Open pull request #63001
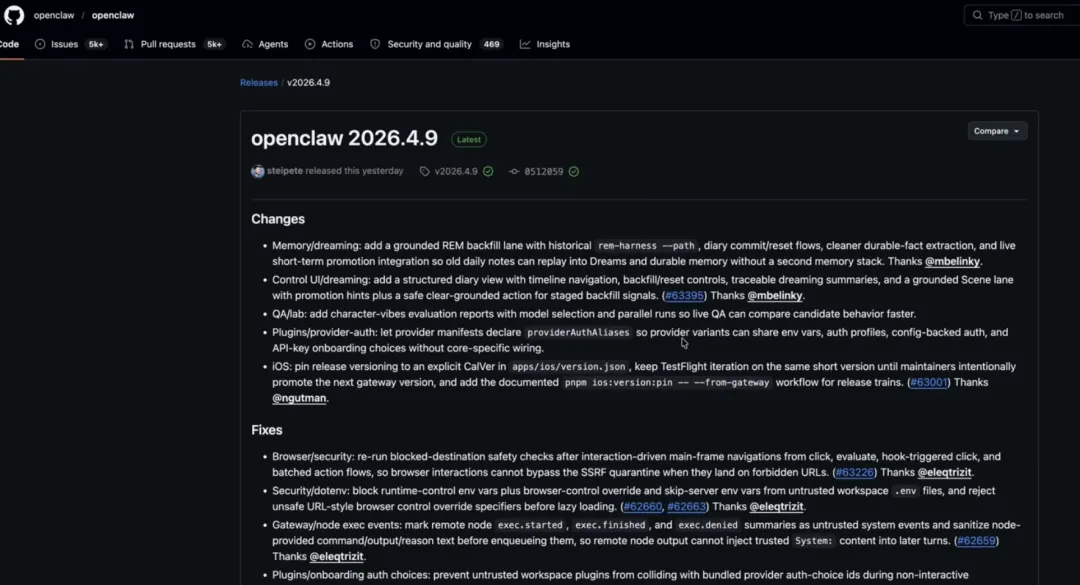The image size is (1080, 585). coord(928,382)
